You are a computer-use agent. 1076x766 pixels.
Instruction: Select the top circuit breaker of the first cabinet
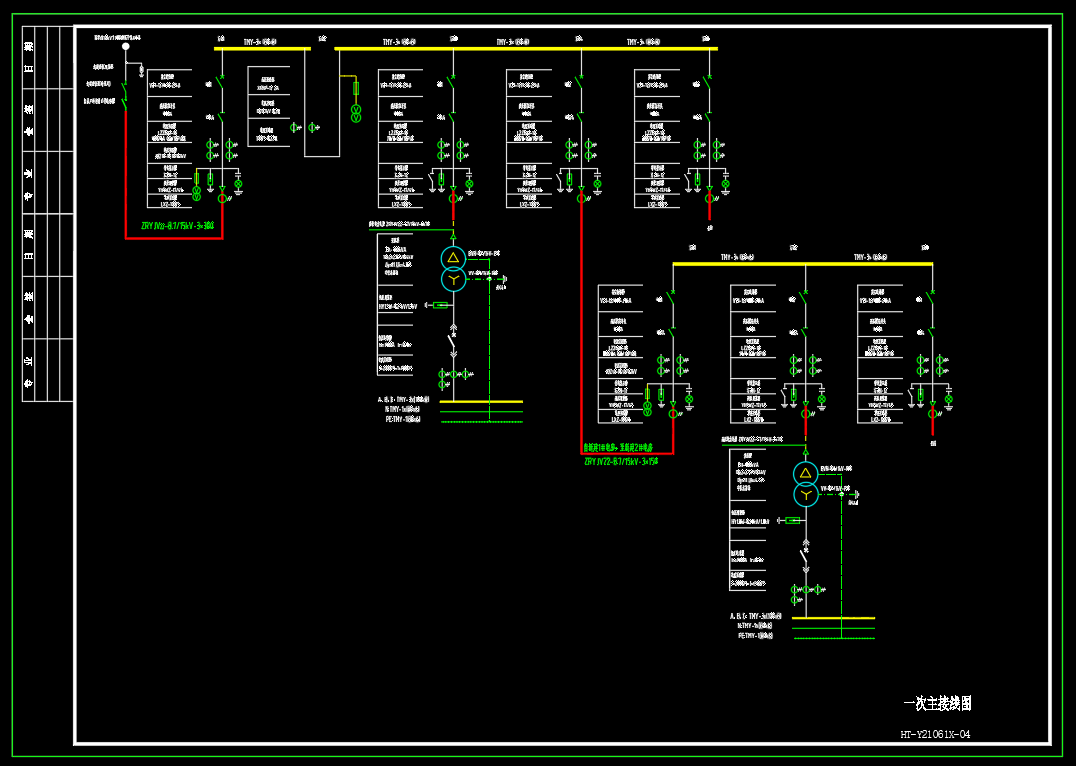tap(222, 84)
